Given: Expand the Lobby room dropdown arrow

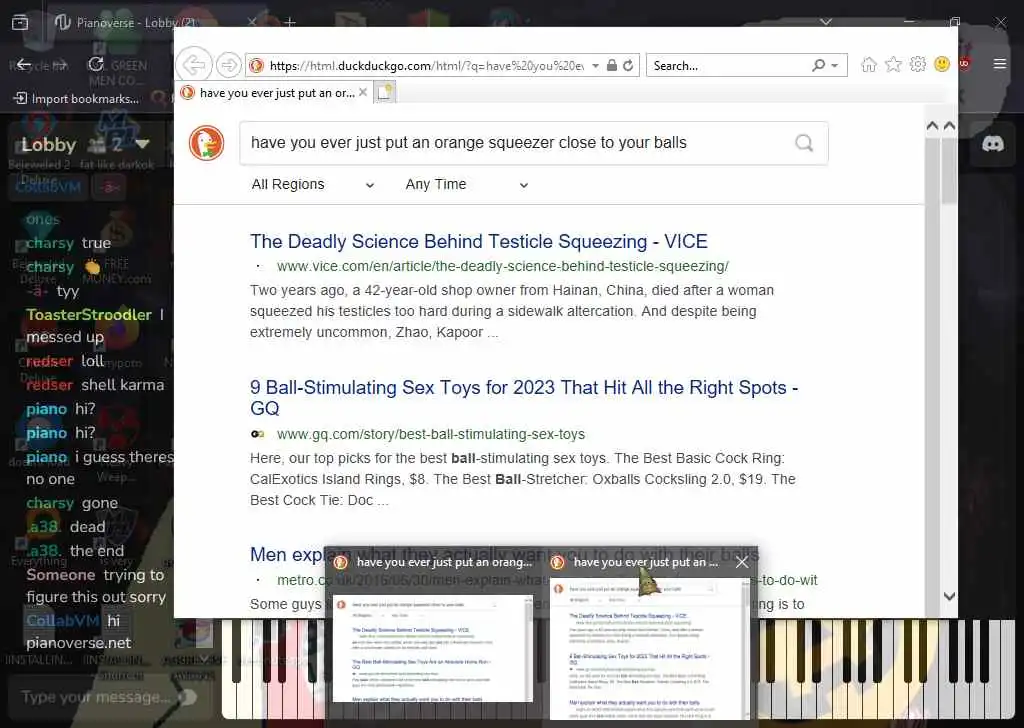Looking at the screenshot, I should click(x=143, y=144).
